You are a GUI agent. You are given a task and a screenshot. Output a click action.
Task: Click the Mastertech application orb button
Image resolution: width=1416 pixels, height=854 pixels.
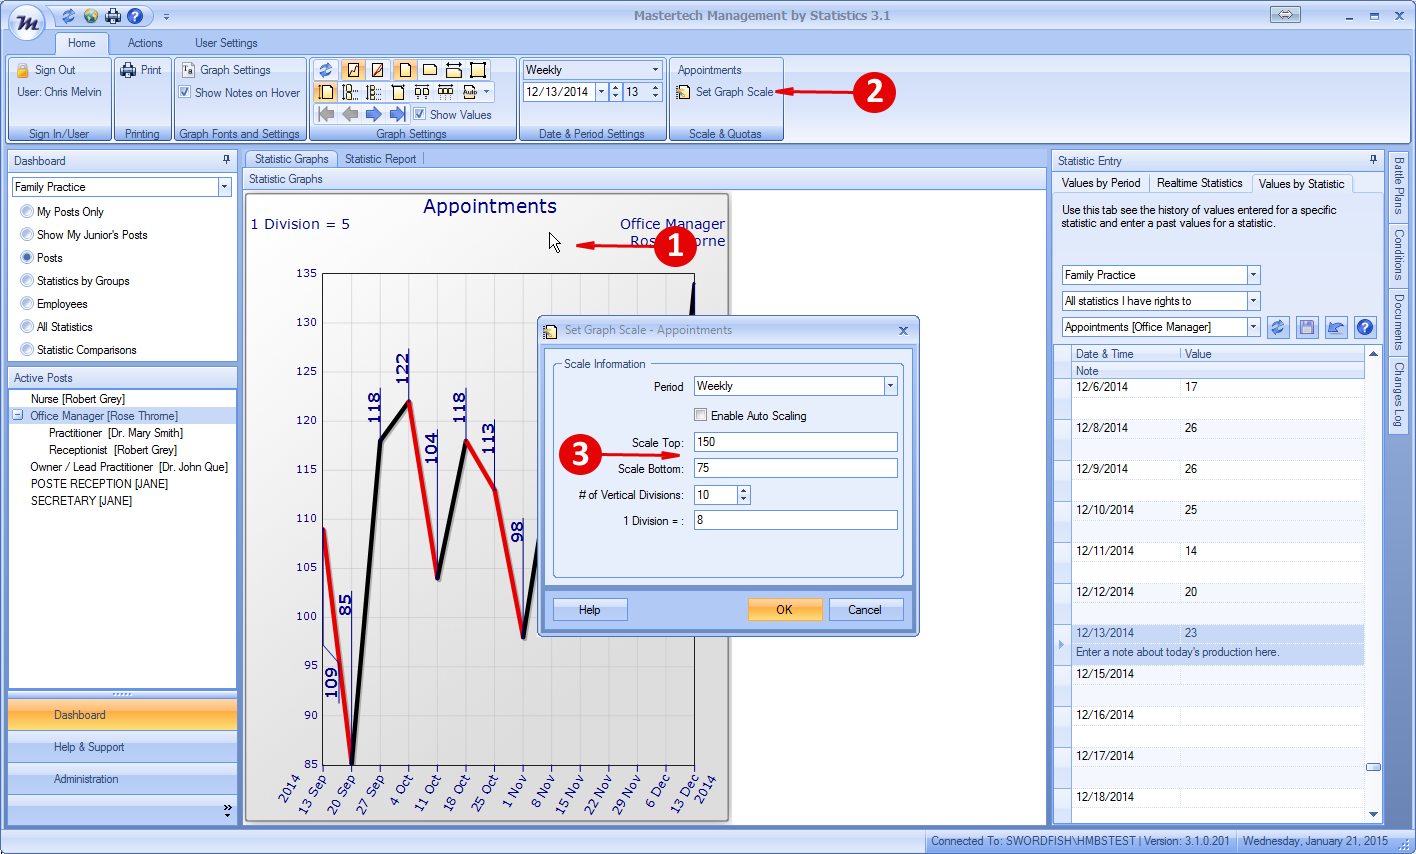(x=27, y=22)
